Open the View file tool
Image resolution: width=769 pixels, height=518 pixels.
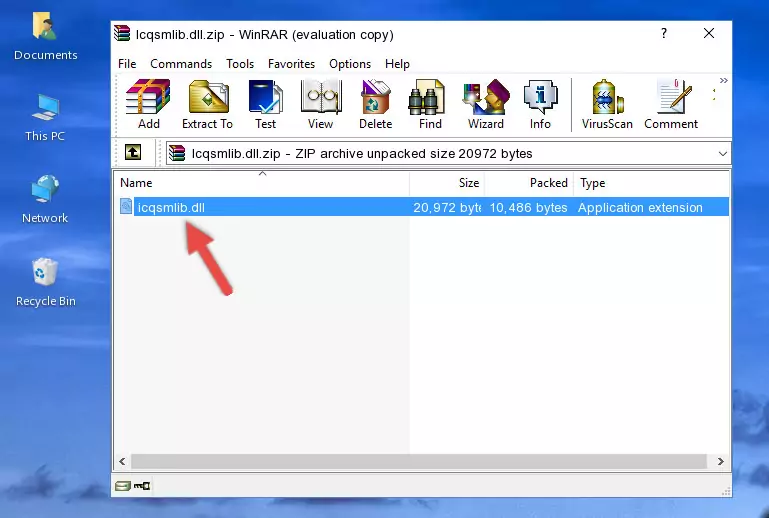(x=321, y=104)
